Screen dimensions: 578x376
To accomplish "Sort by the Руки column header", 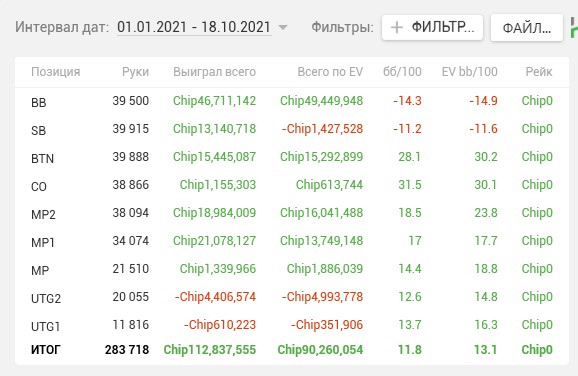I will (135, 72).
